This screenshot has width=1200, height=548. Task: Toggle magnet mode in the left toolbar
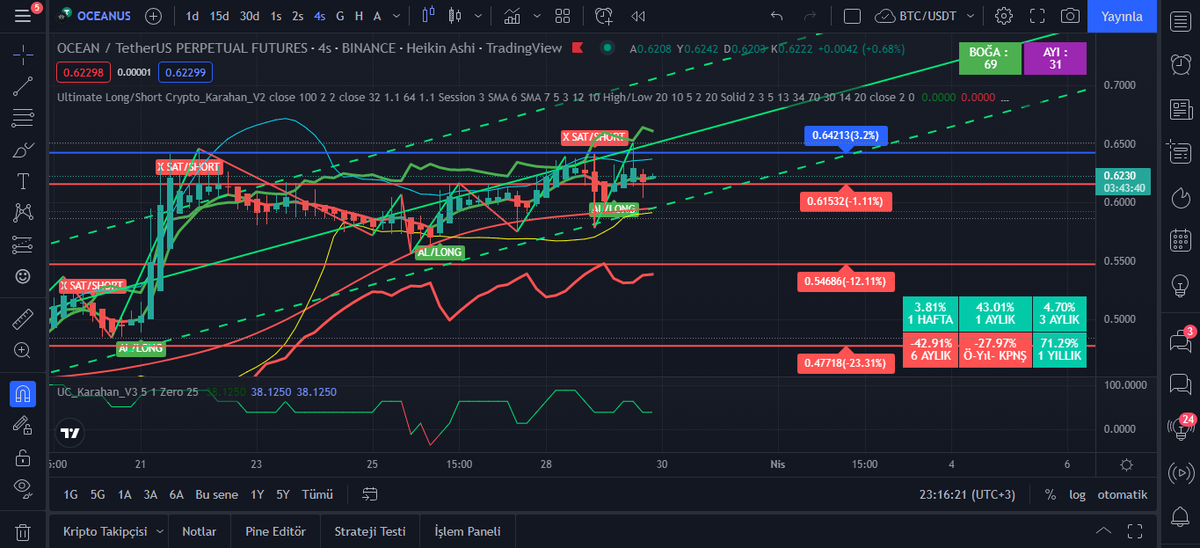23,394
